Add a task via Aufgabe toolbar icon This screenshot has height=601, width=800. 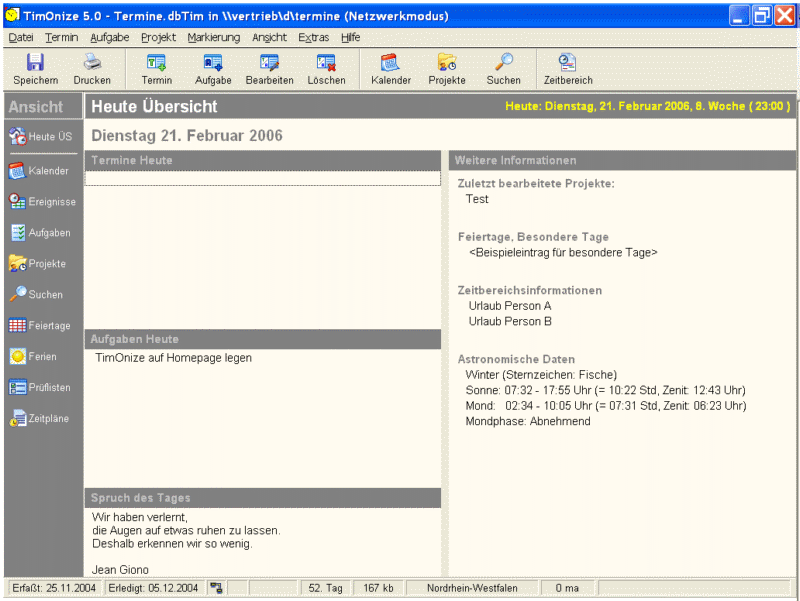[x=213, y=69]
